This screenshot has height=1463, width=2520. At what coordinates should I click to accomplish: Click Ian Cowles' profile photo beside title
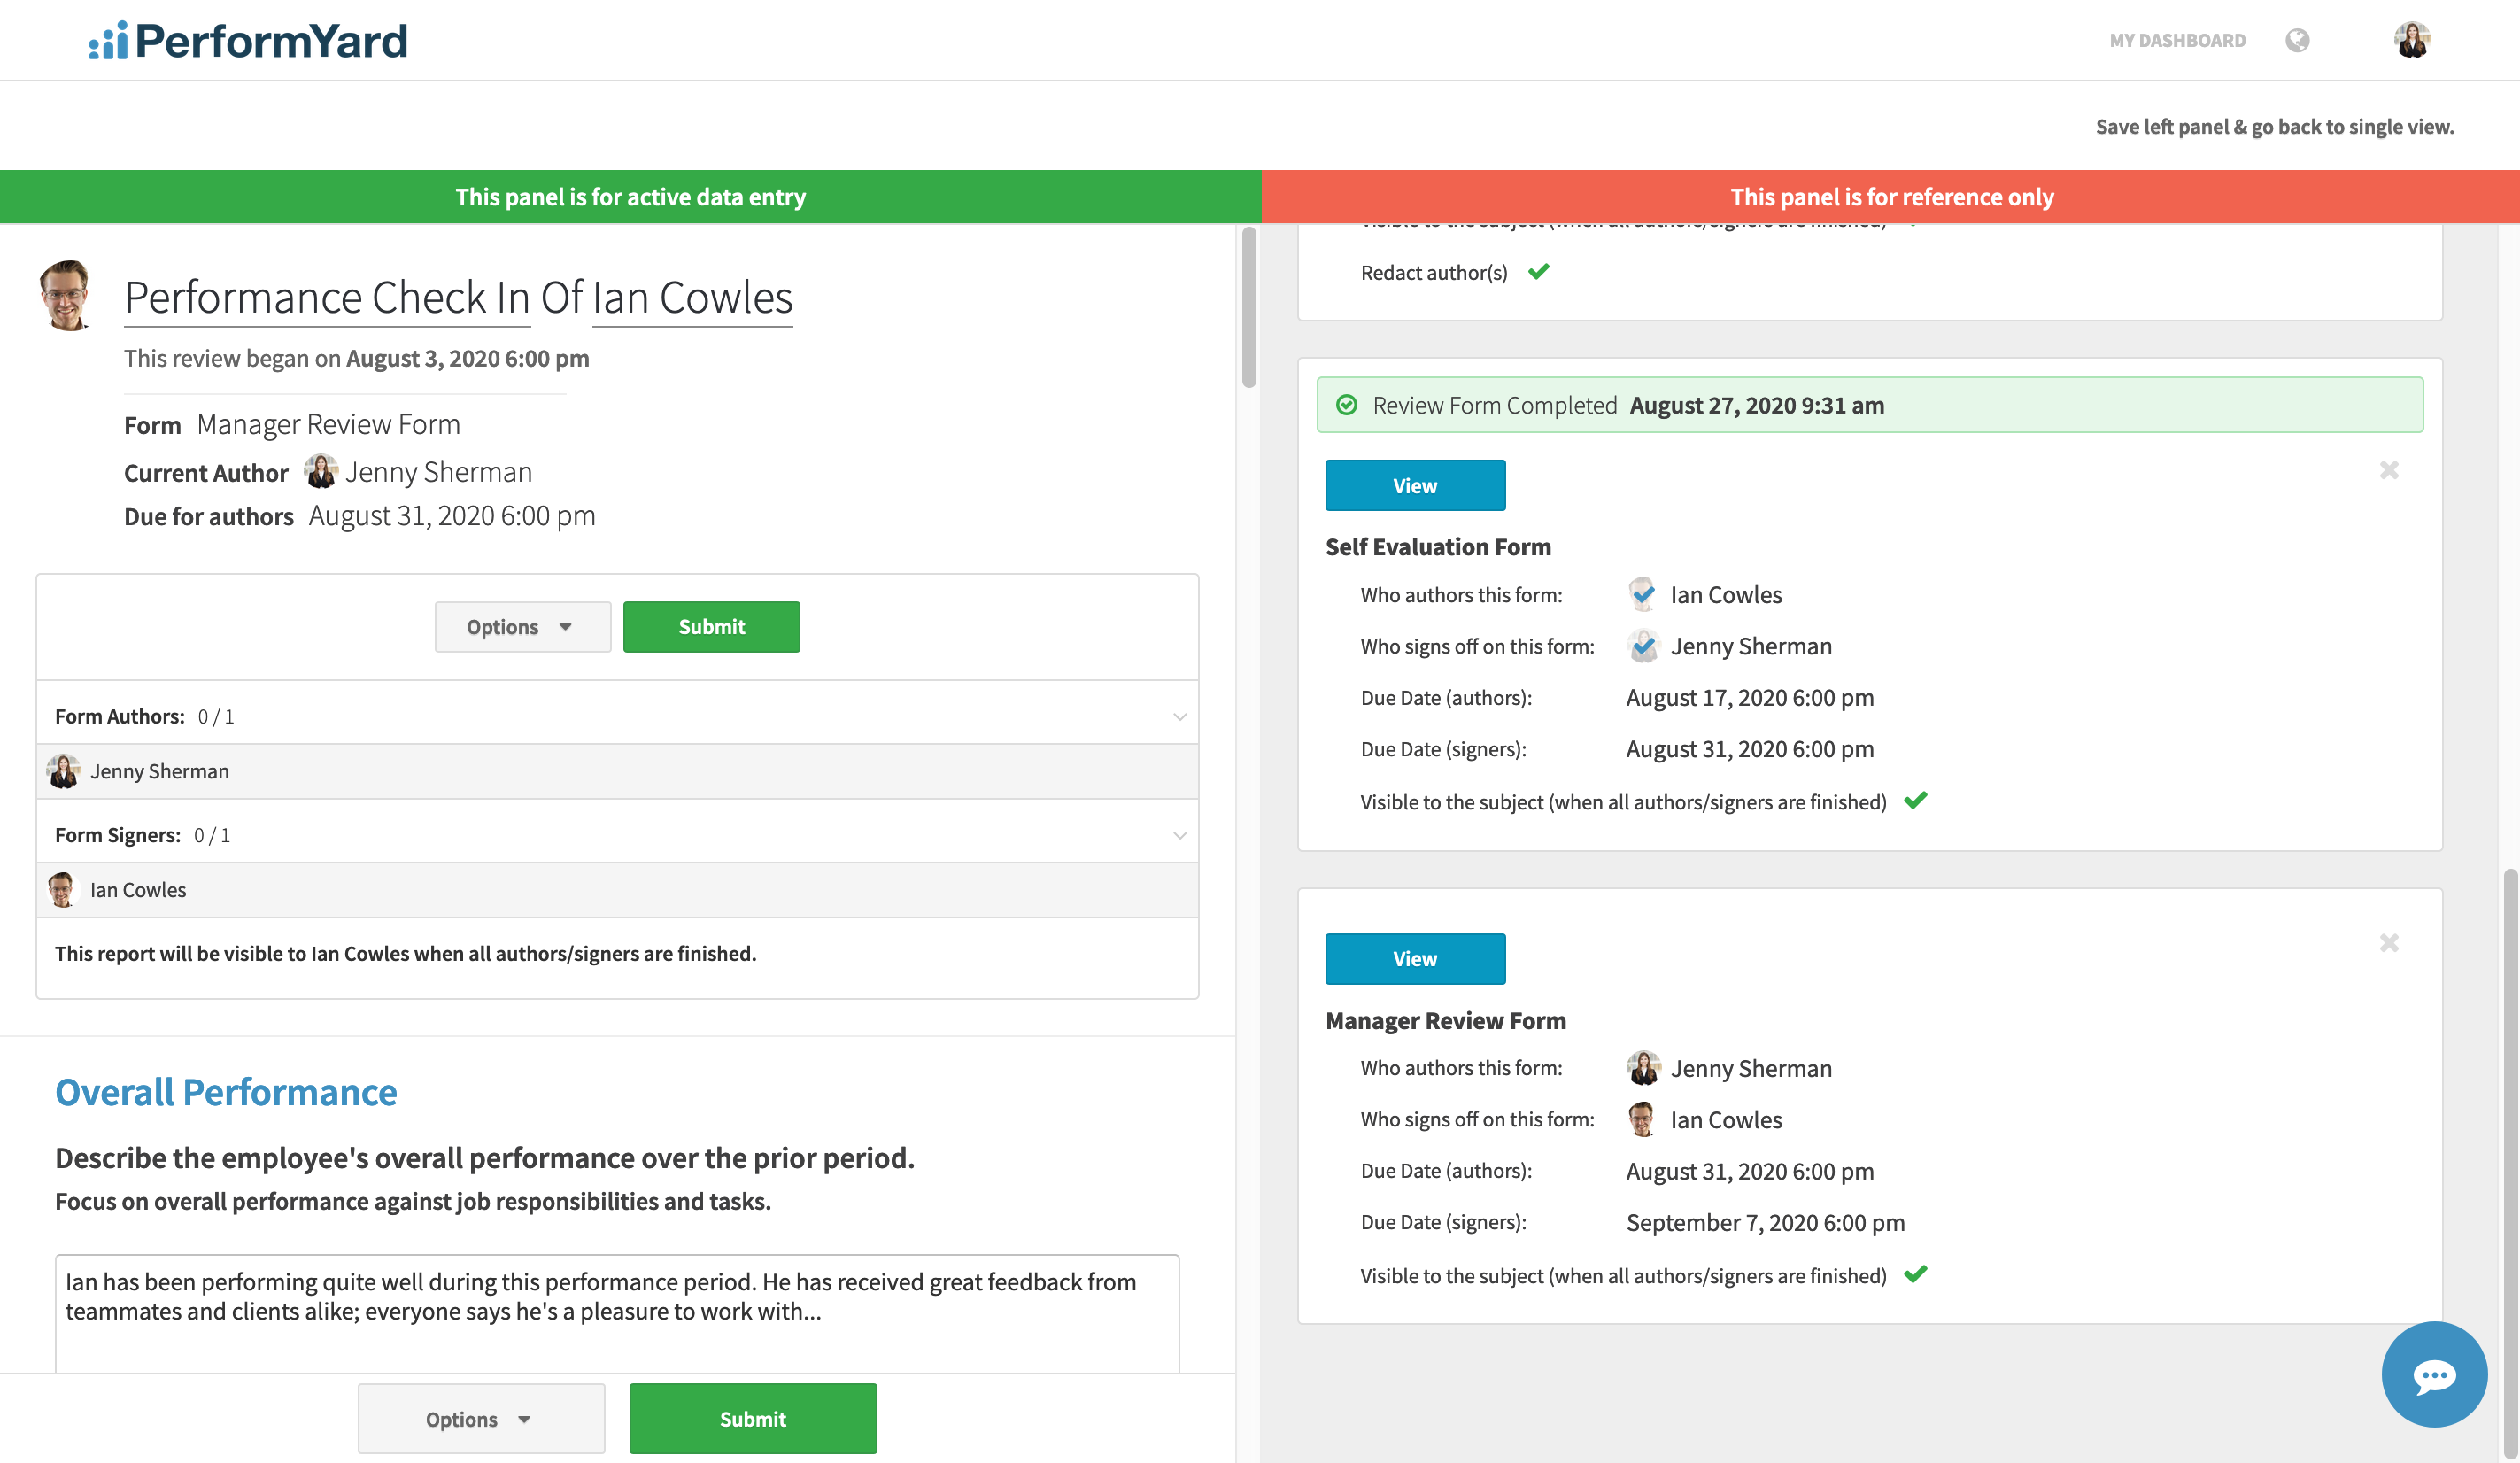66,296
